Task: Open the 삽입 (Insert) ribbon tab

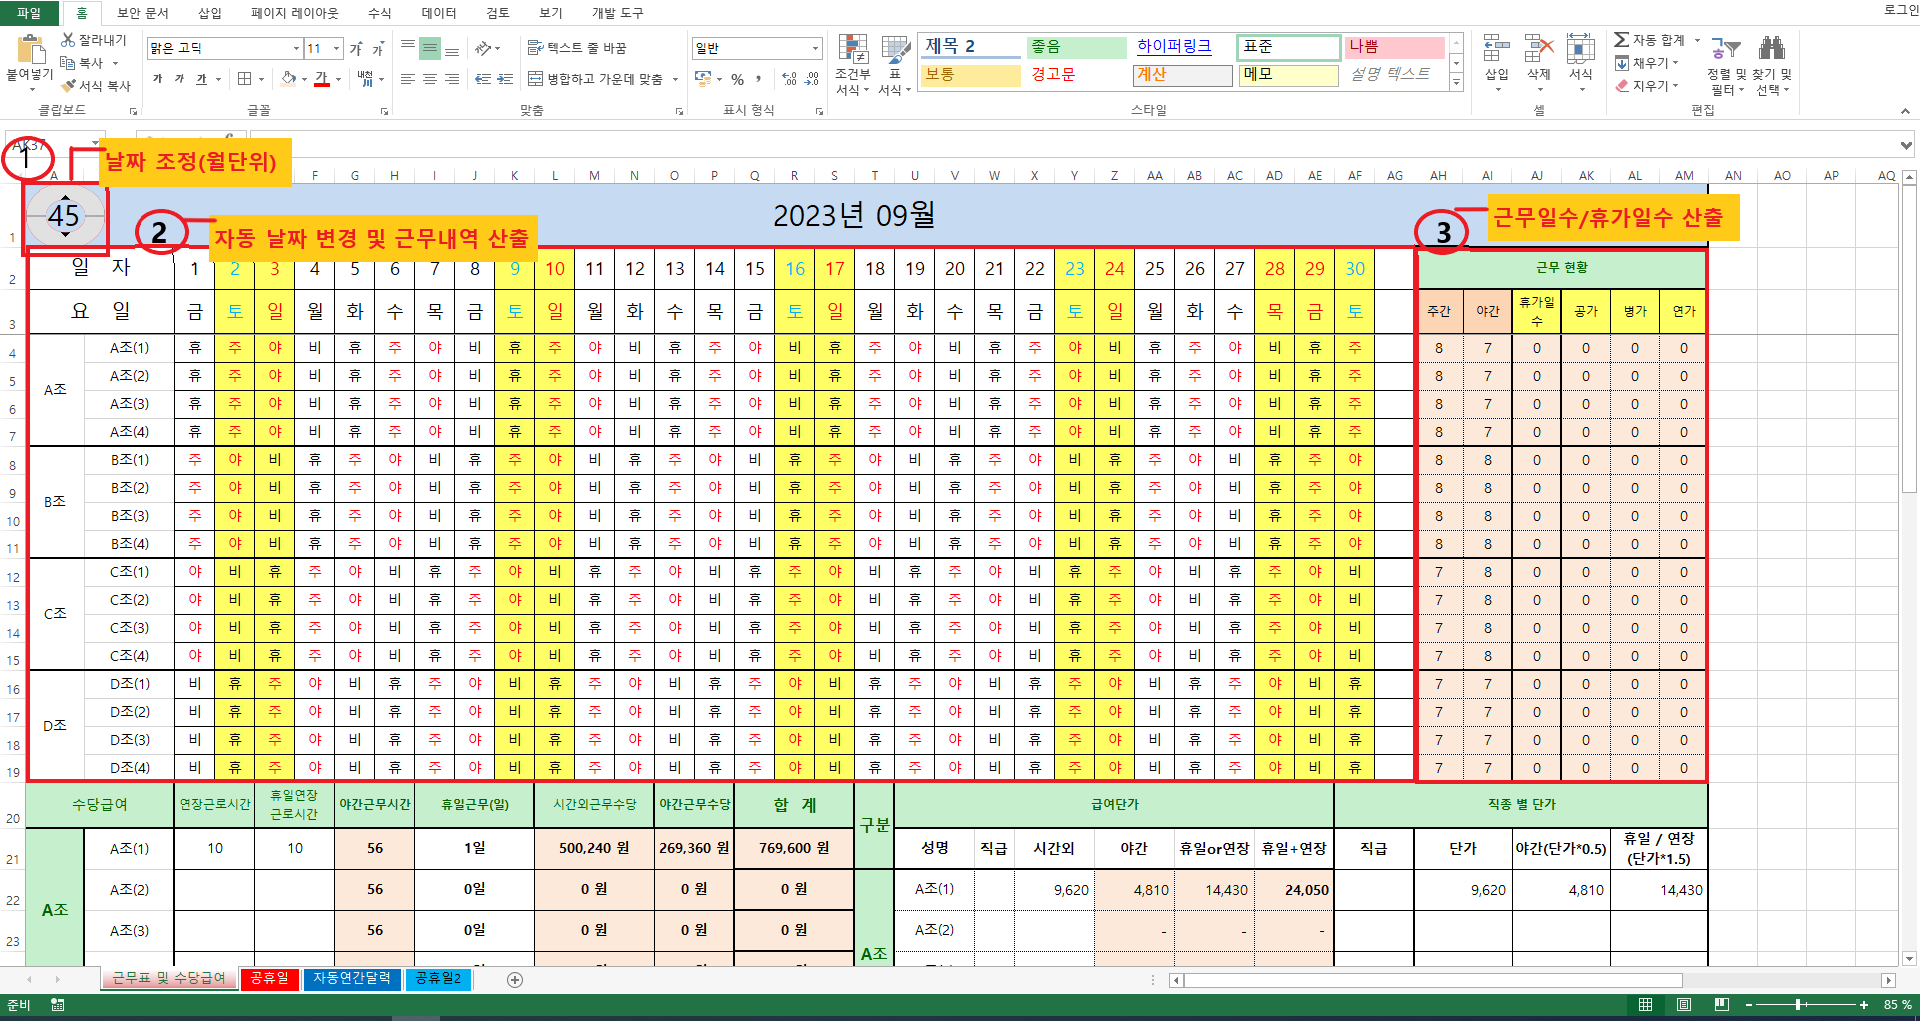Action: point(210,13)
